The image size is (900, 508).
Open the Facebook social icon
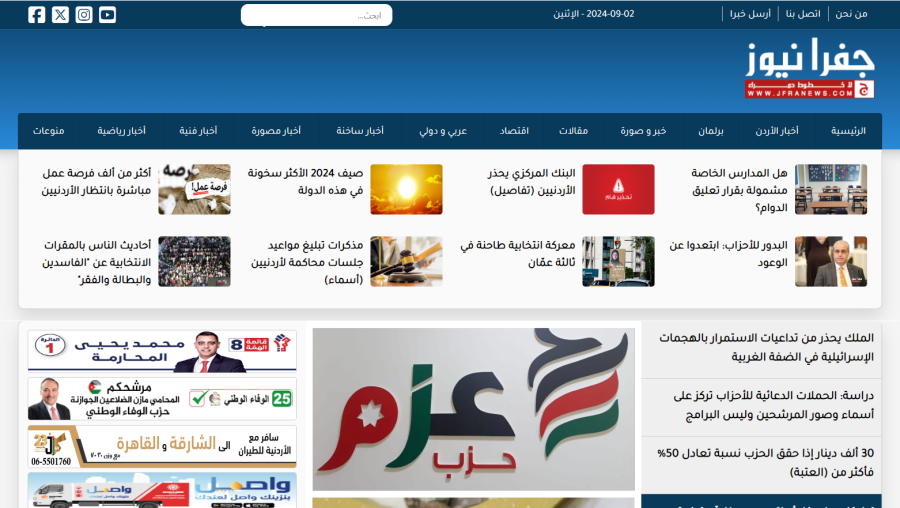[x=37, y=14]
